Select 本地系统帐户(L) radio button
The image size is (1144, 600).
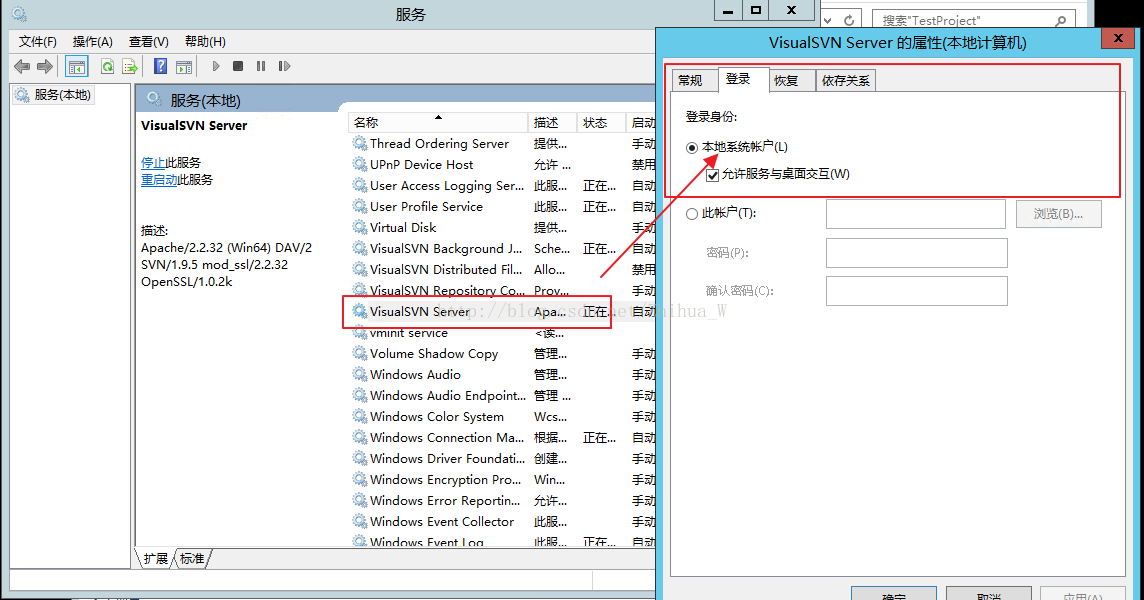click(692, 147)
